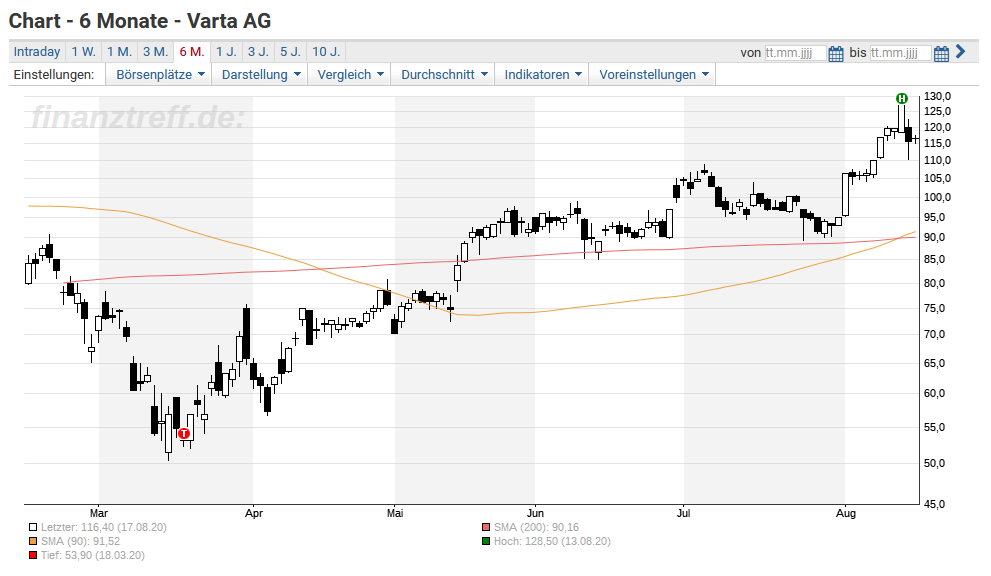
Task: Open the Indikatoren dropdown
Action: click(543, 75)
